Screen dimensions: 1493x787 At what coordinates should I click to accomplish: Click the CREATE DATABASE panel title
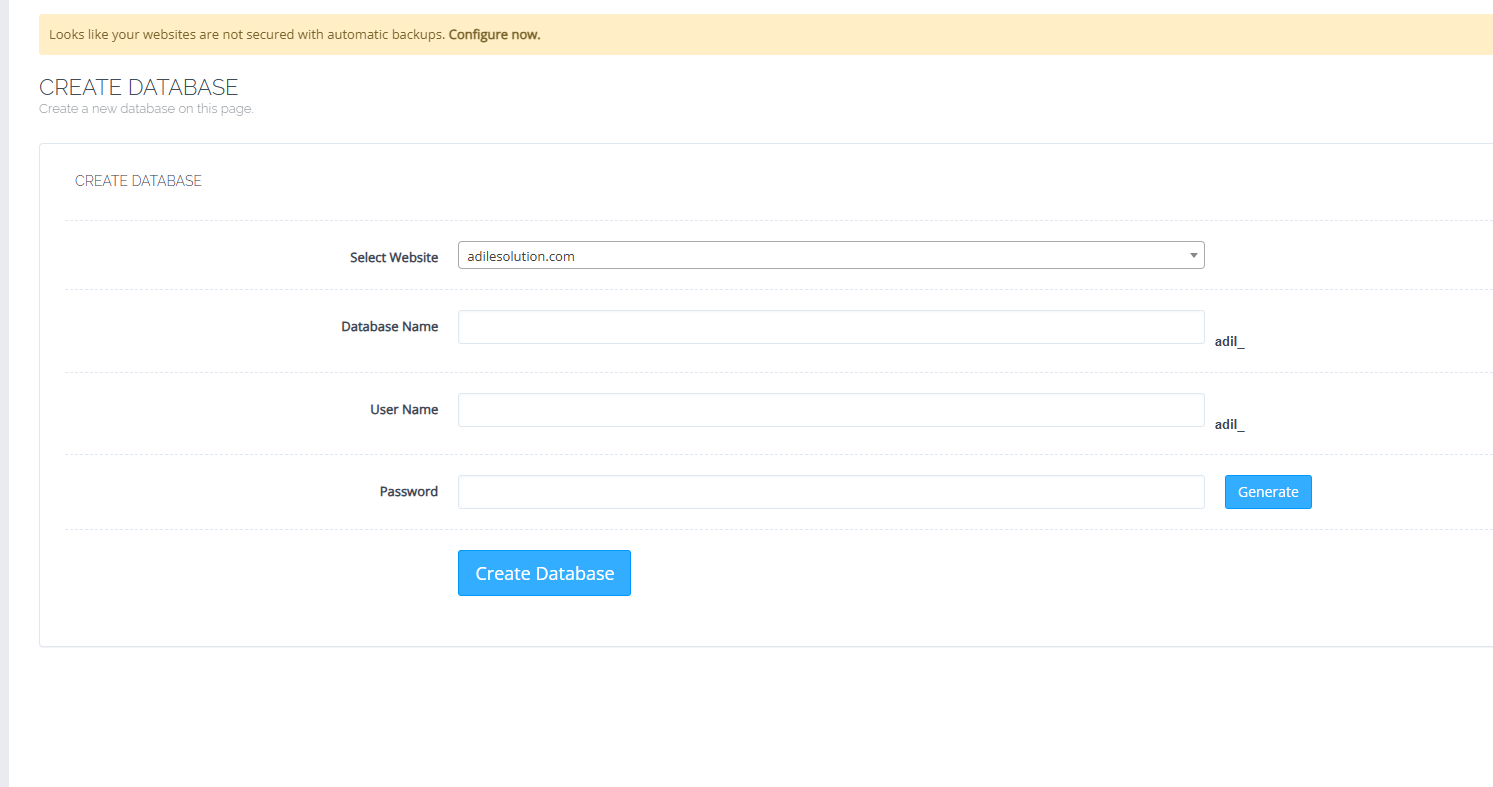[138, 181]
